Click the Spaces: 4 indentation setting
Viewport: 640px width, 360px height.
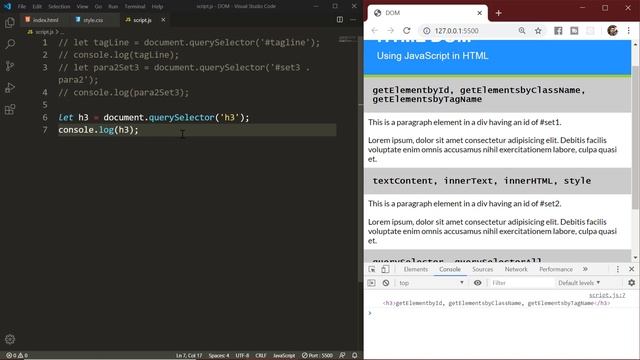pyautogui.click(x=219, y=356)
